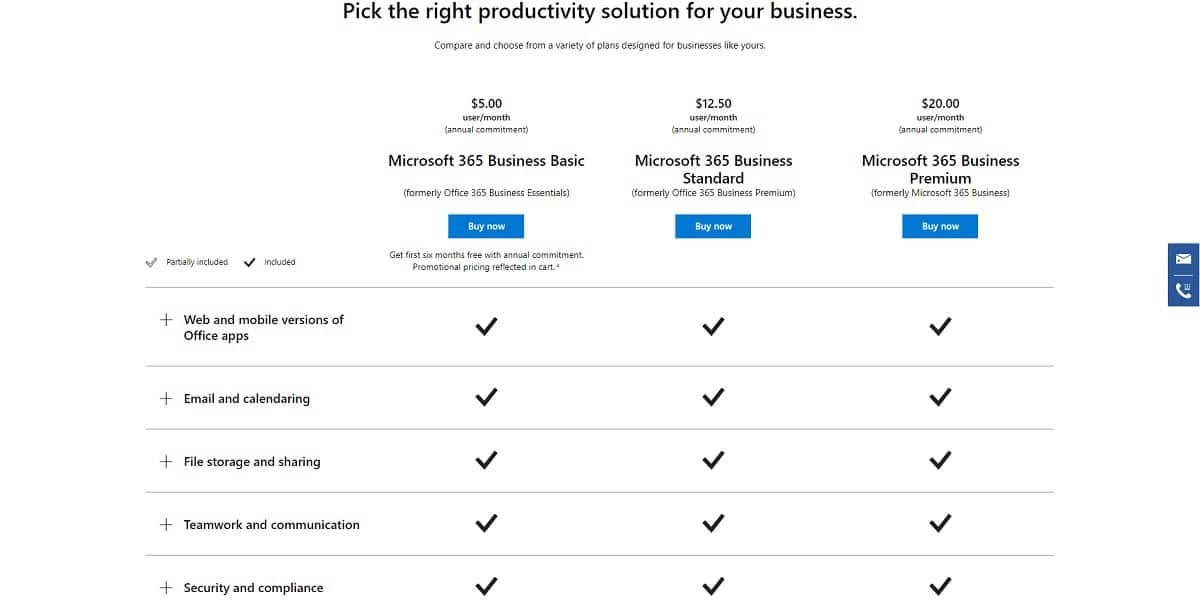The height and width of the screenshot is (611, 1200).
Task: Click Business Basic checkmark for Web and mobile apps
Action: point(486,326)
